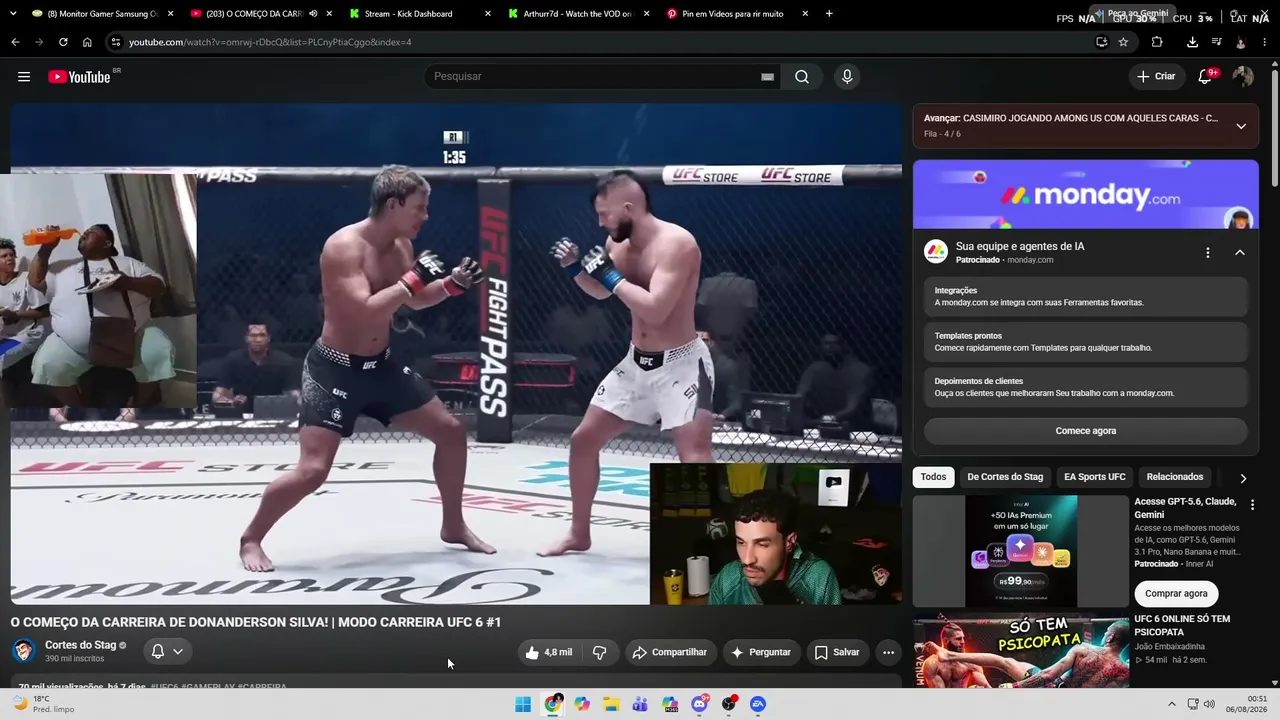Filter by EA Sports UFC chip
1280x720 pixels.
click(x=1095, y=477)
